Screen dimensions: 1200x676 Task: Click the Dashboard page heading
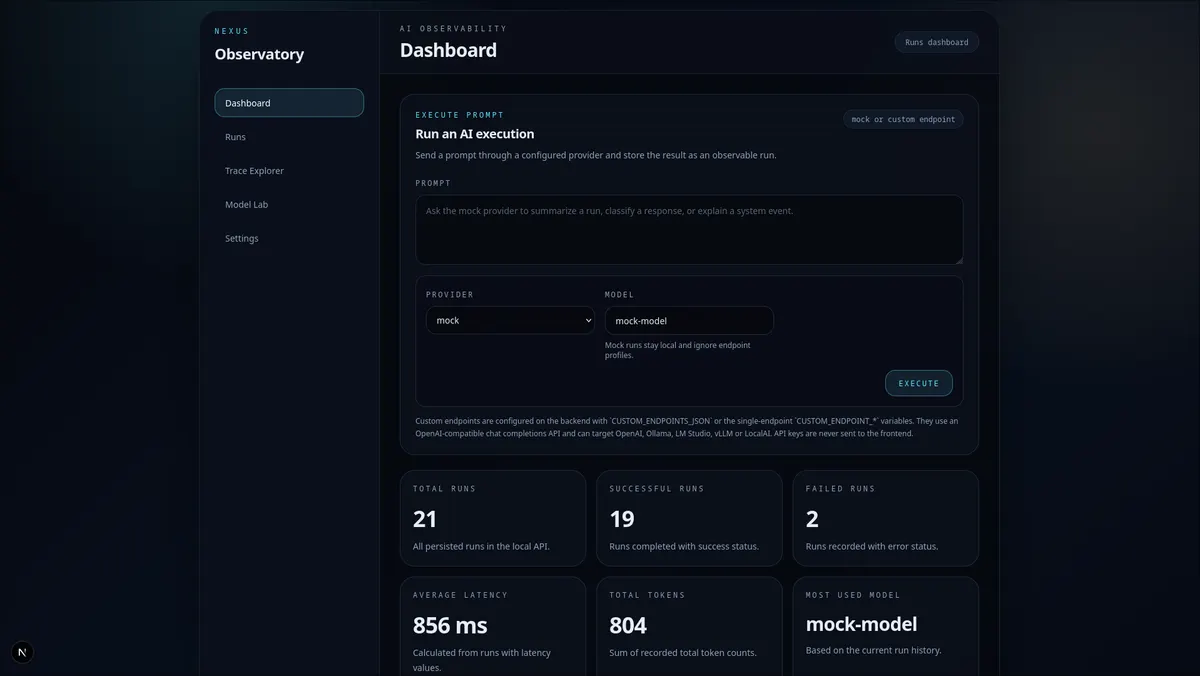click(448, 50)
